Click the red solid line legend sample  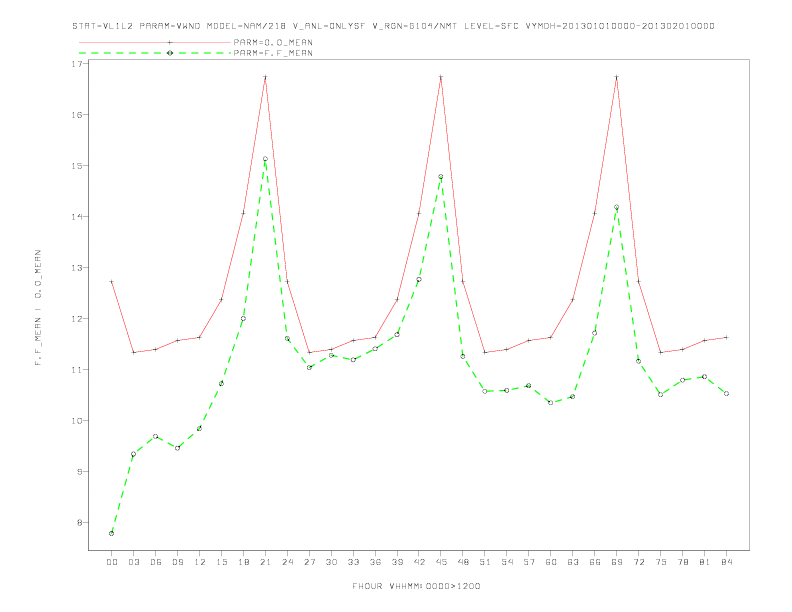click(x=155, y=42)
